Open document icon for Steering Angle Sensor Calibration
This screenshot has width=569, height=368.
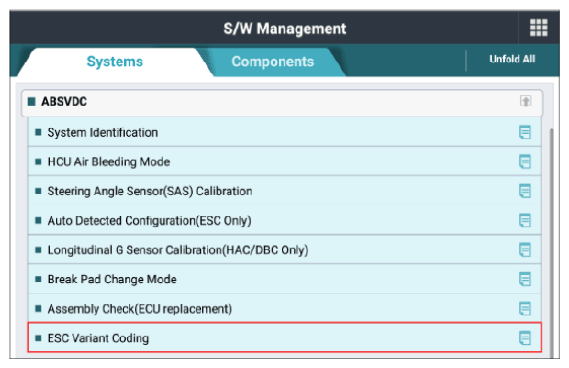click(525, 191)
